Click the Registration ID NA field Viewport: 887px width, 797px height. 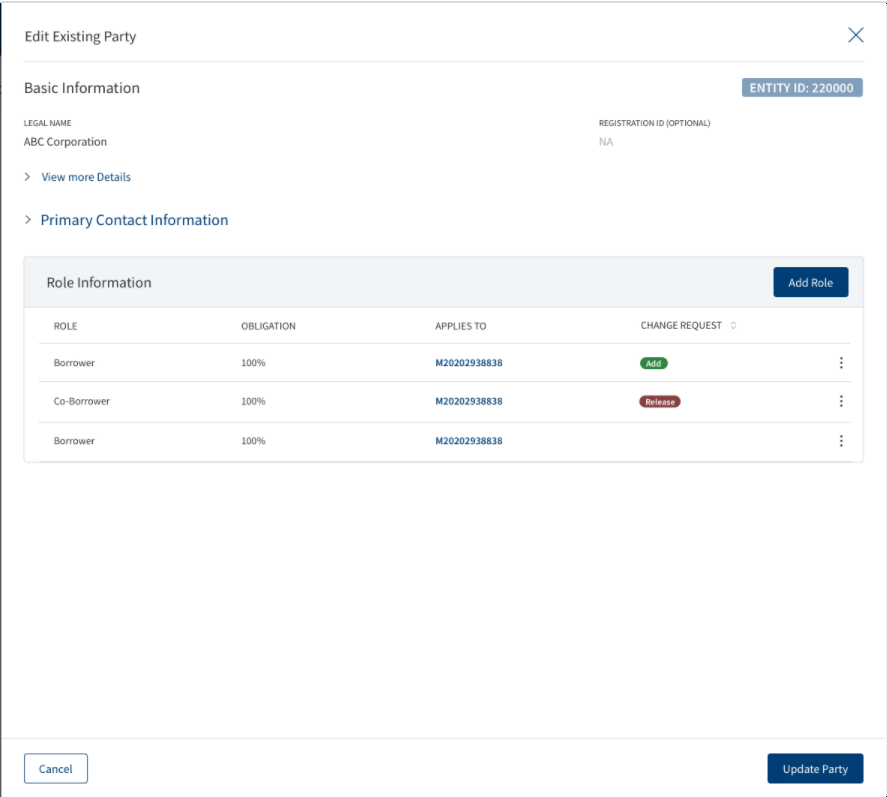[605, 142]
